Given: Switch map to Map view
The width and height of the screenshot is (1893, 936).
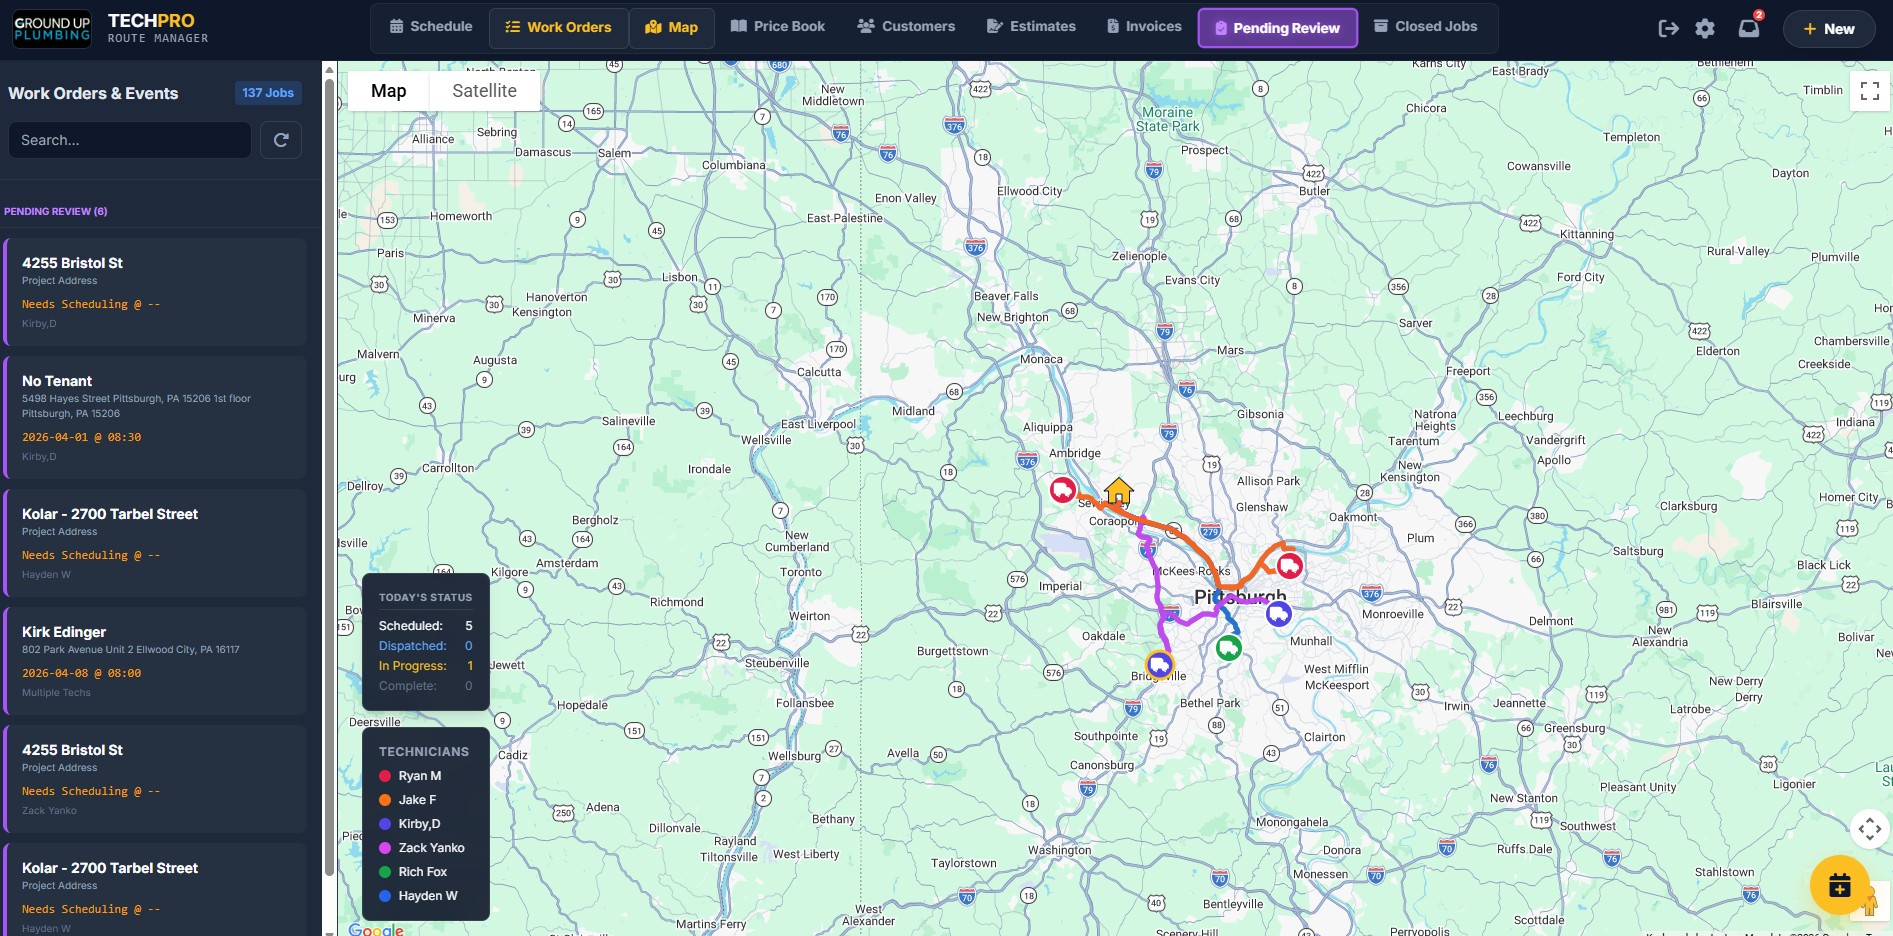Looking at the screenshot, I should (x=388, y=91).
